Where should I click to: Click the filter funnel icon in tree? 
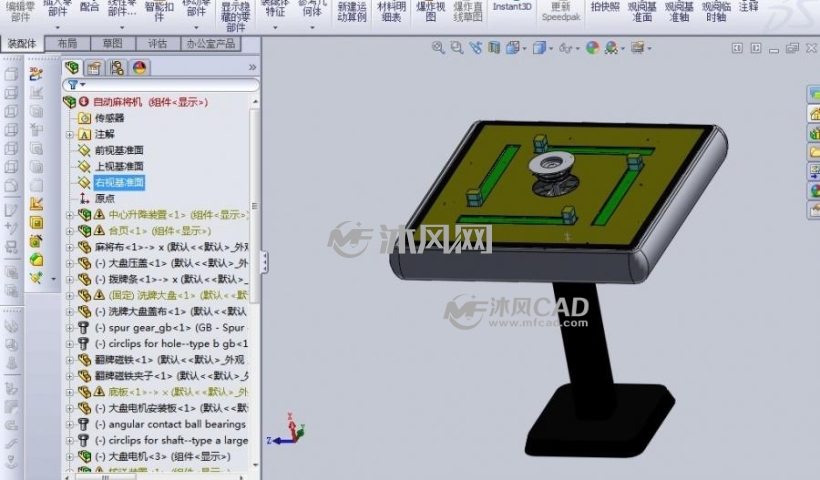[73, 85]
